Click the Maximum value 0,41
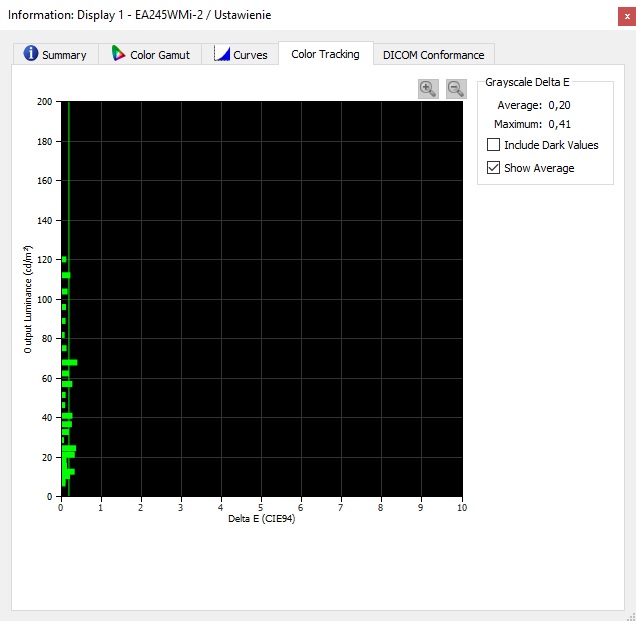This screenshot has width=636, height=621. coord(559,124)
